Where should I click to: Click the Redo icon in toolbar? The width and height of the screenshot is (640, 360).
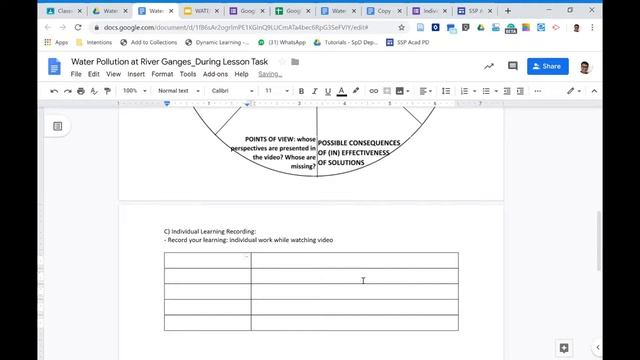click(x=67, y=91)
